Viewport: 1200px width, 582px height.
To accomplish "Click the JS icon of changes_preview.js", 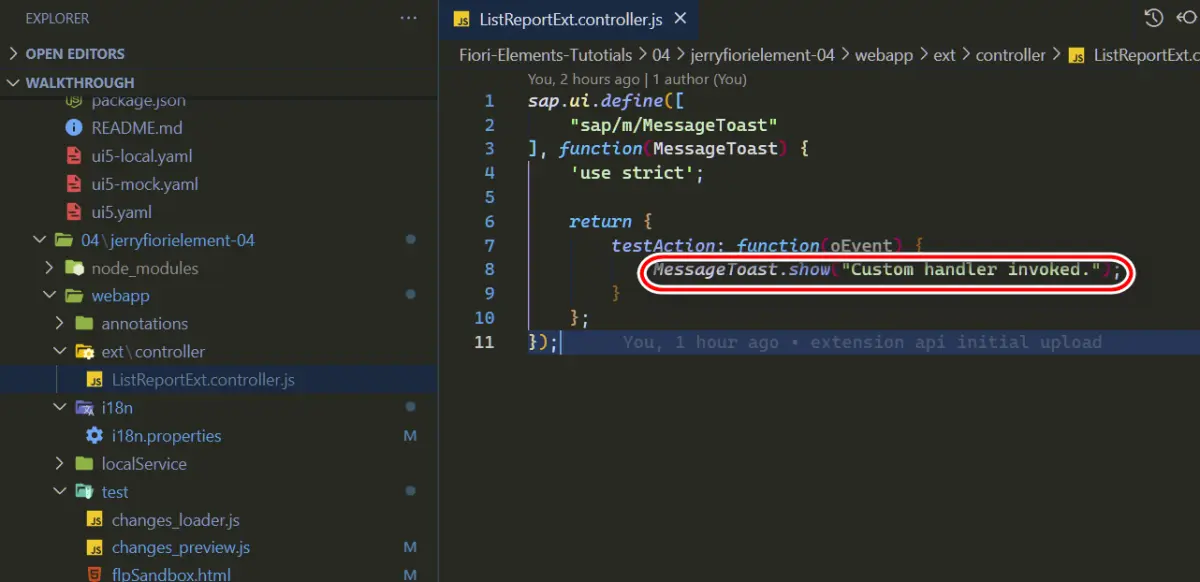I will point(94,548).
